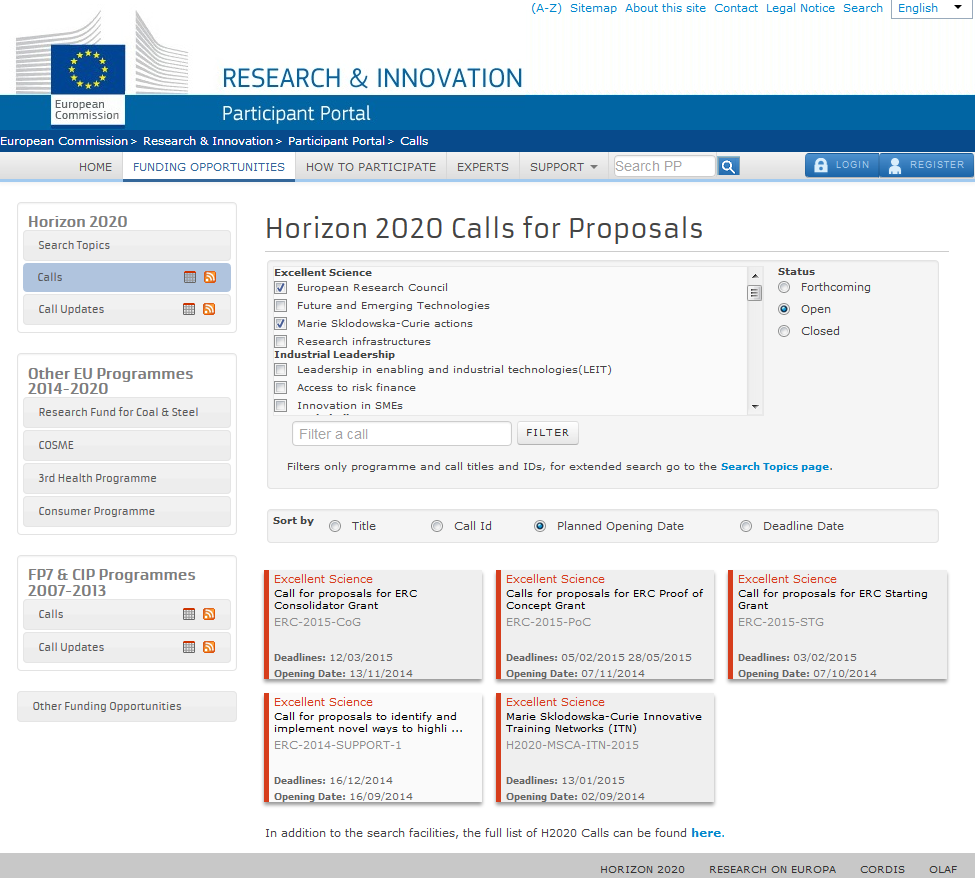Screen dimensions: 975x878
Task: Open the Horizon 2020 Call Updates calendar icon
Action: click(189, 309)
